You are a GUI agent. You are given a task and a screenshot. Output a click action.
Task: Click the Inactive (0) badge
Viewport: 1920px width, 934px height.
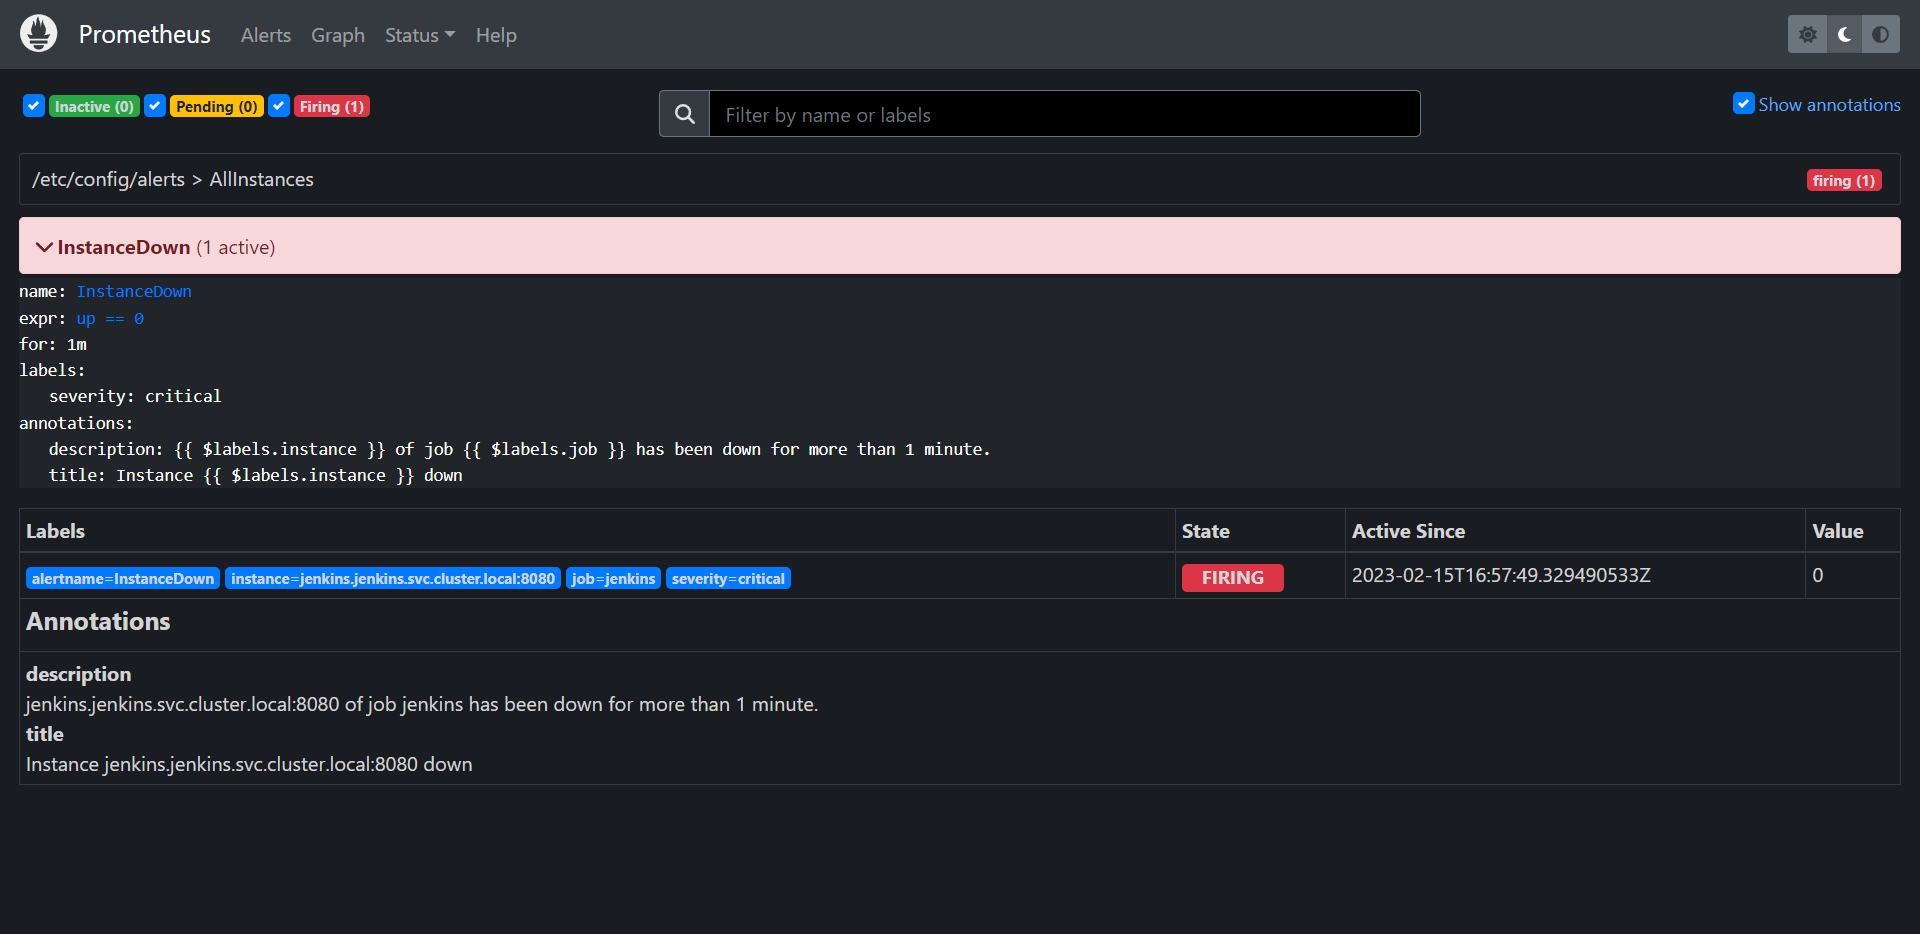[x=94, y=106]
